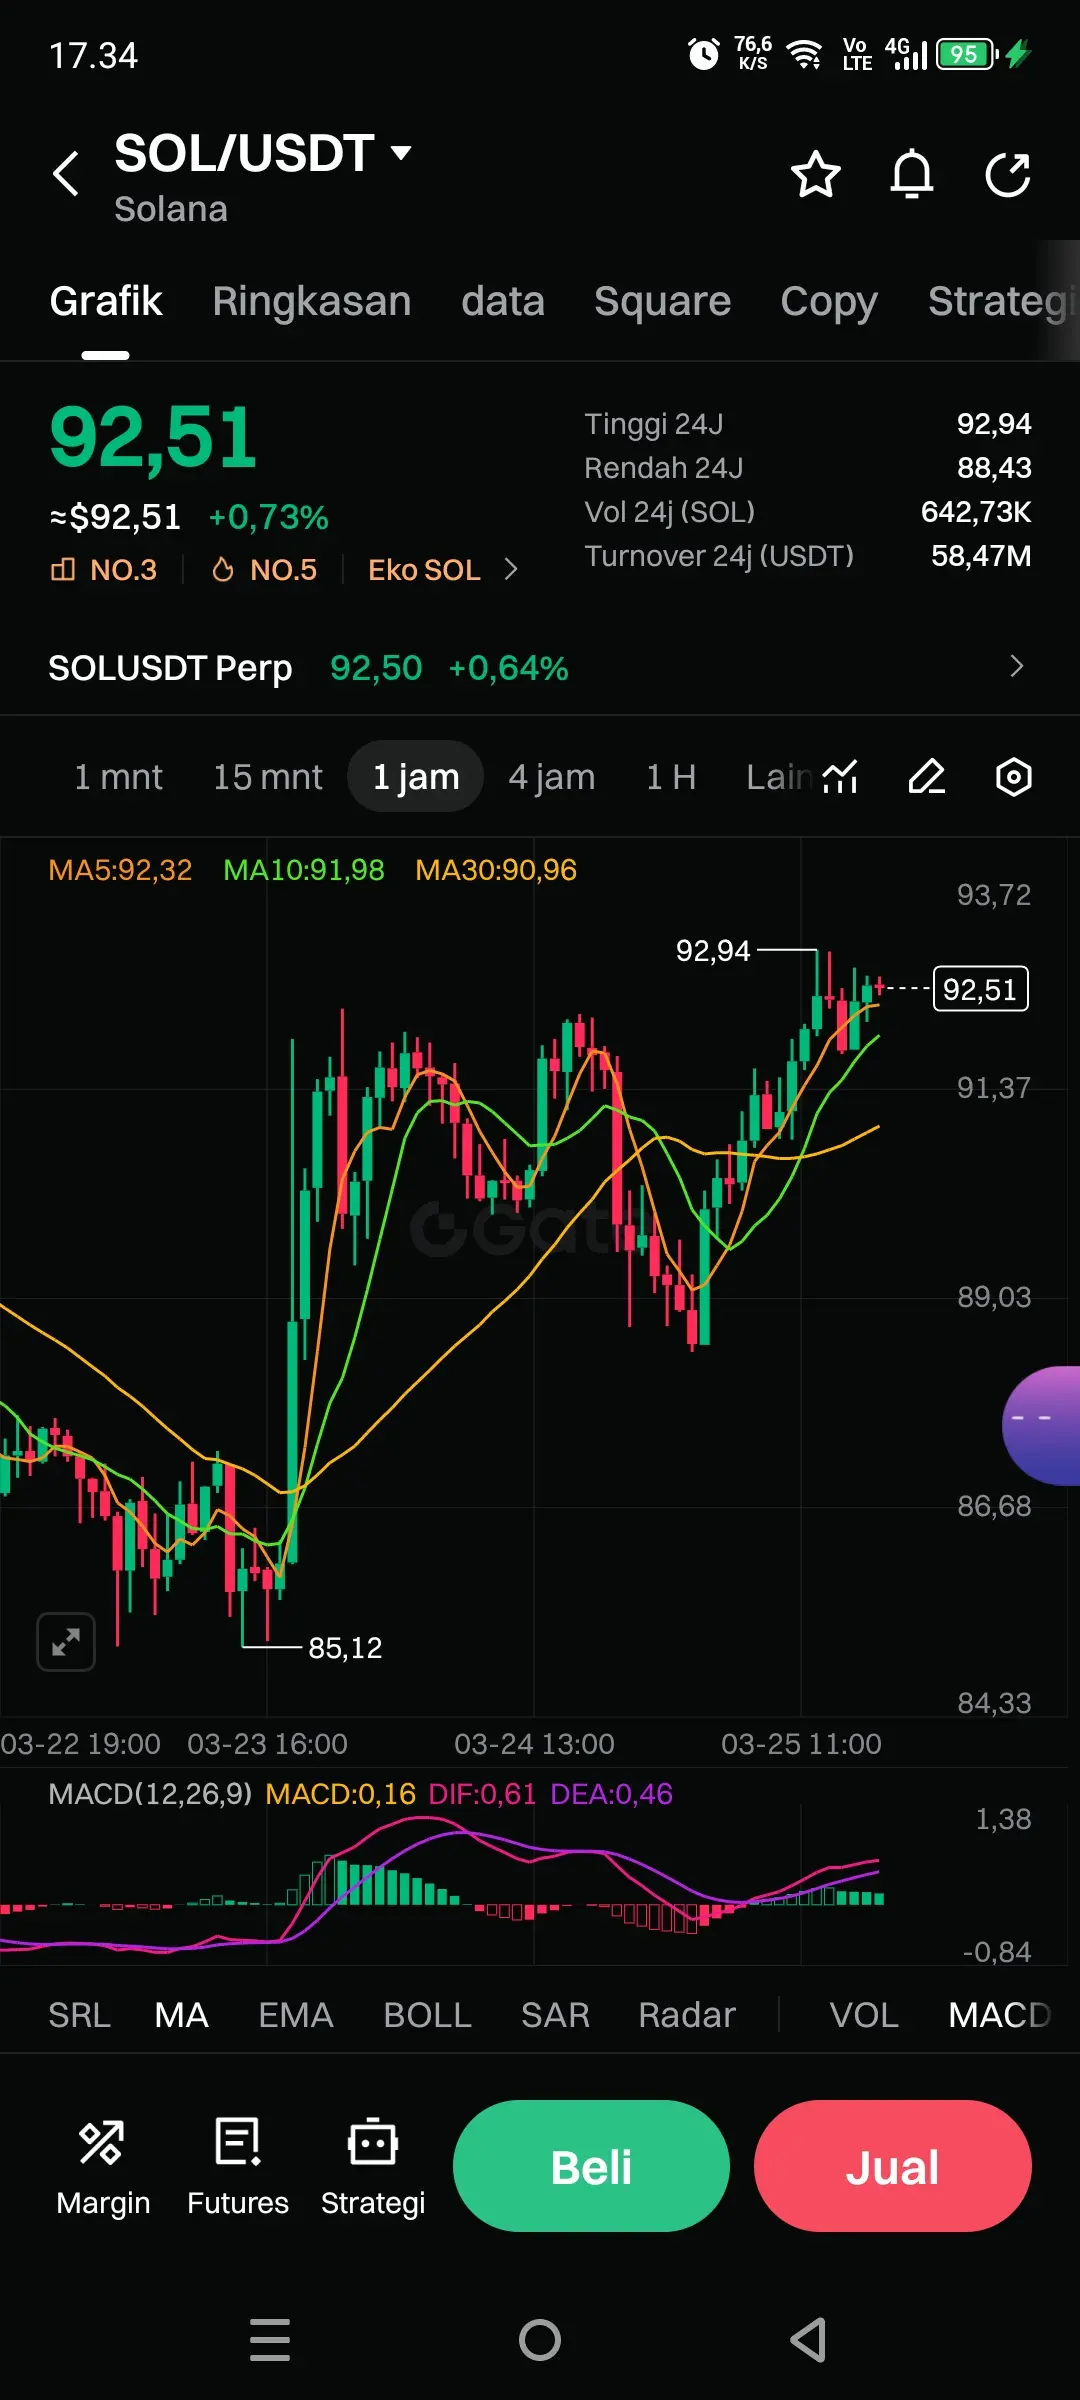Open the data tab
The image size is (1080, 2400).
pyautogui.click(x=503, y=301)
